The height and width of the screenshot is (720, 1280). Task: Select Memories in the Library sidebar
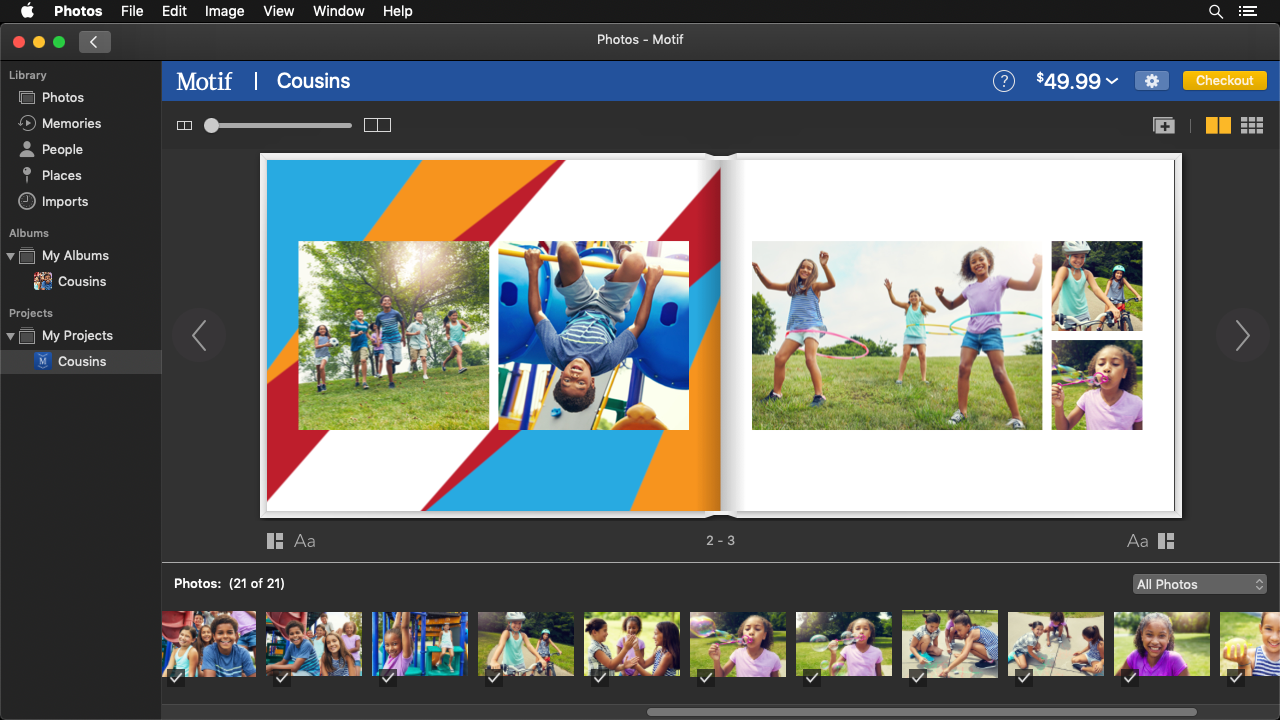point(71,123)
